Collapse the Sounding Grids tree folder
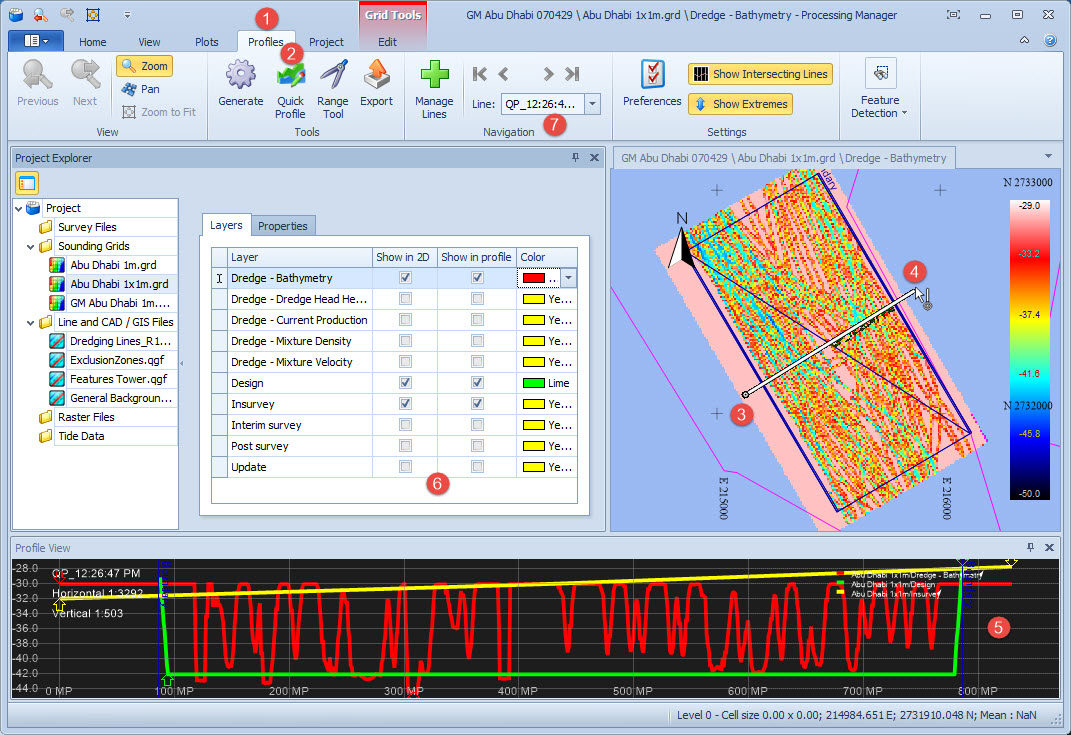The height and width of the screenshot is (735, 1071). click(x=32, y=246)
